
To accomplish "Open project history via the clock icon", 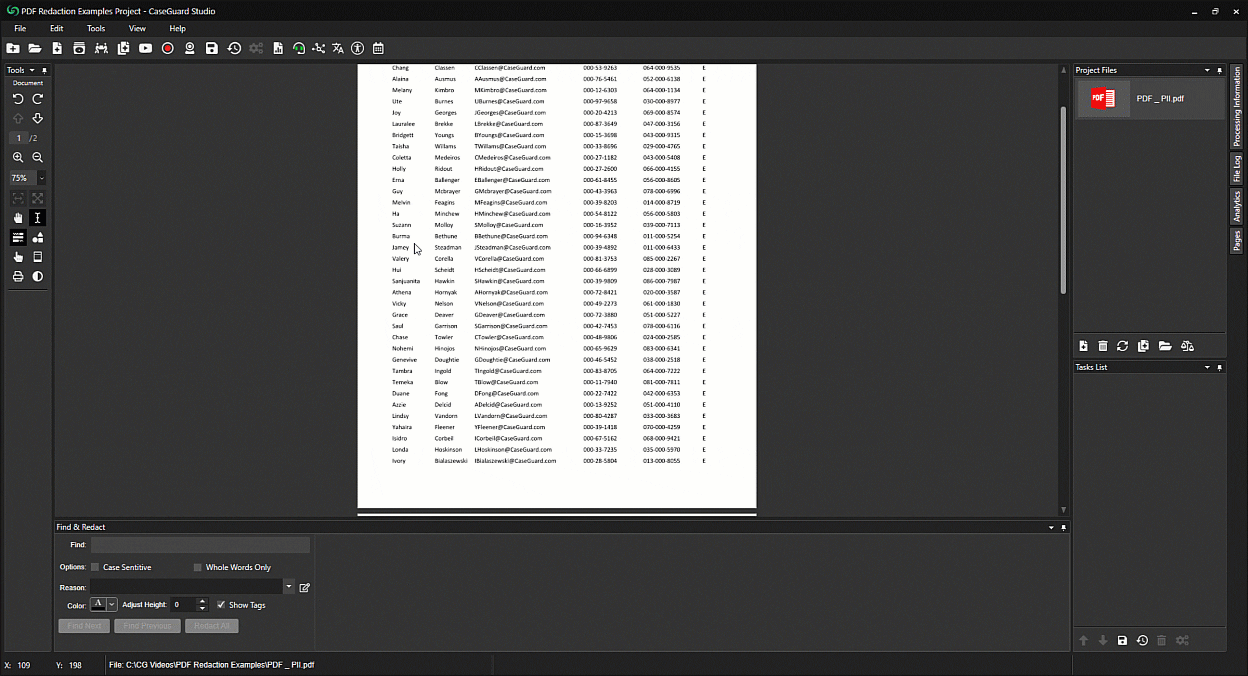I will pyautogui.click(x=234, y=48).
